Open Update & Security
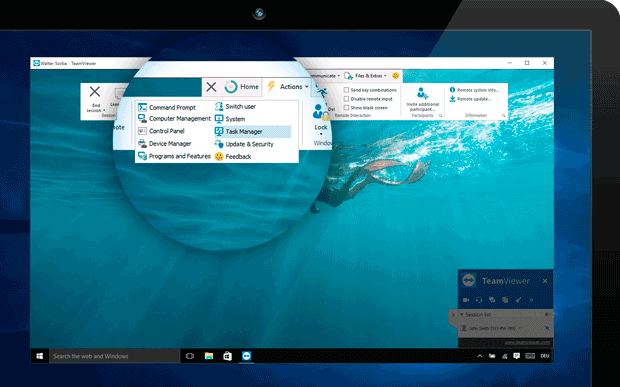 (x=244, y=144)
